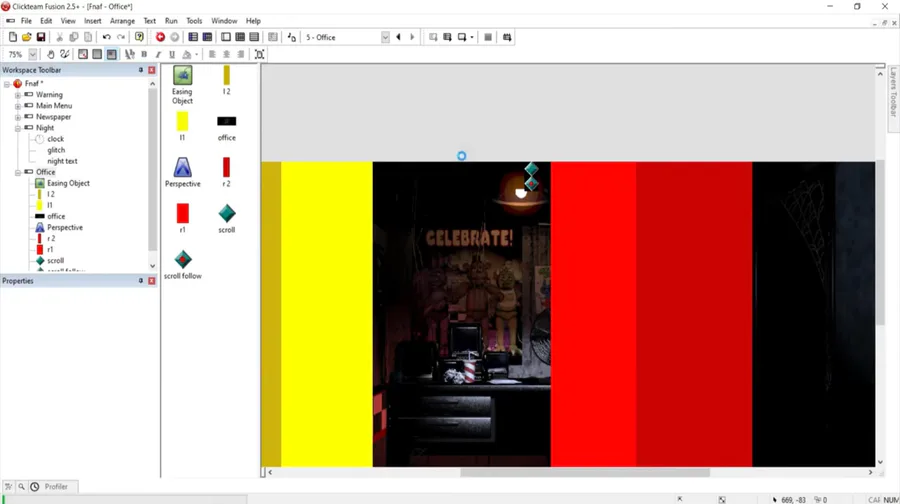Image resolution: width=900 pixels, height=504 pixels.
Task: Open the Storyboard editor icon
Action: click(193, 37)
